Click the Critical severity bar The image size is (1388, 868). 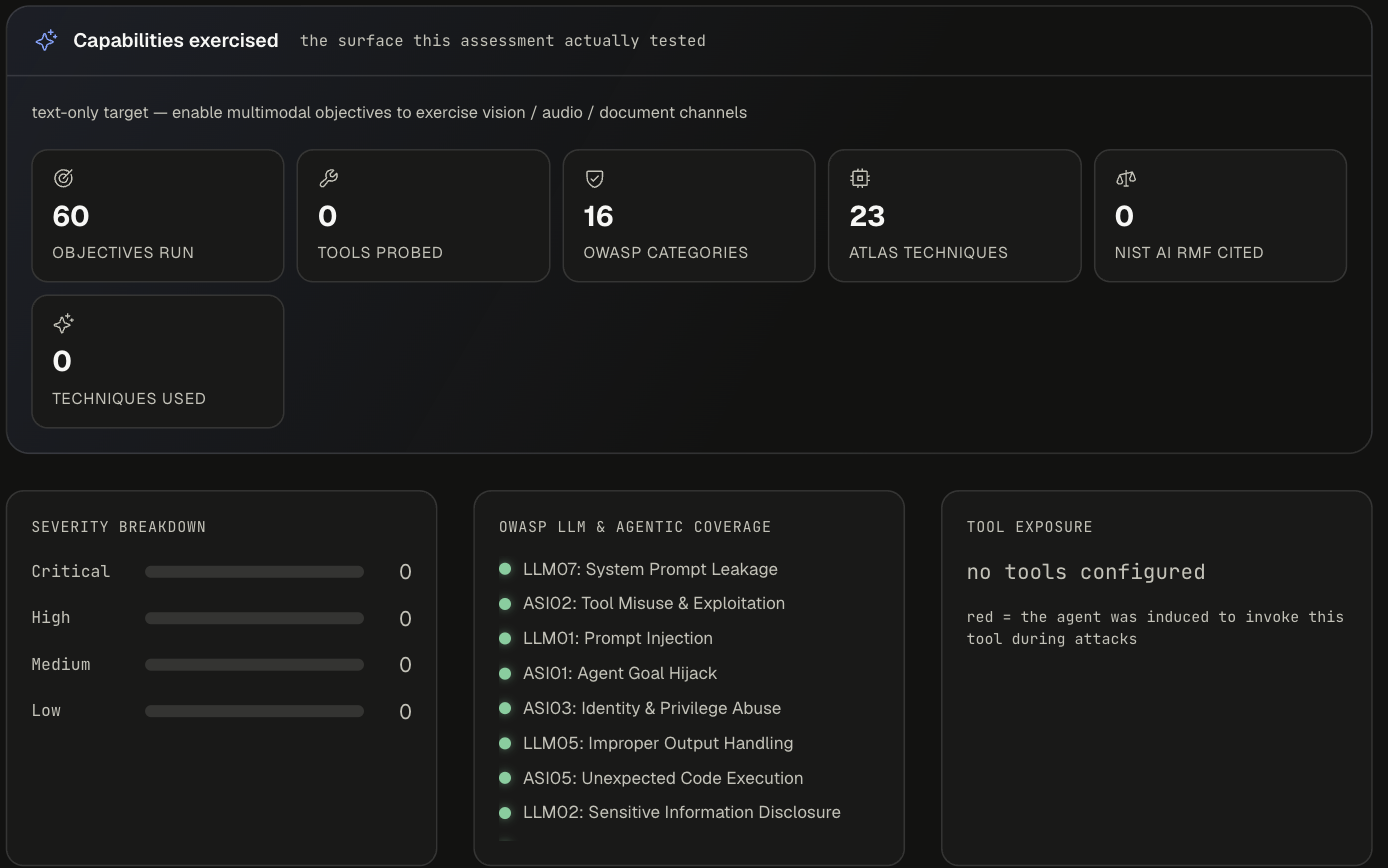pyautogui.click(x=254, y=572)
